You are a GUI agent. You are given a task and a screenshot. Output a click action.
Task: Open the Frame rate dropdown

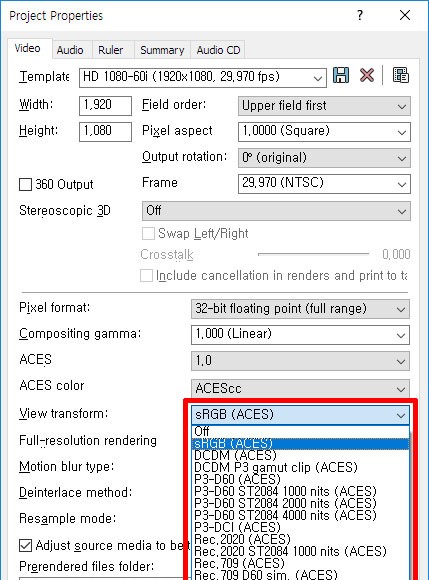[324, 184]
